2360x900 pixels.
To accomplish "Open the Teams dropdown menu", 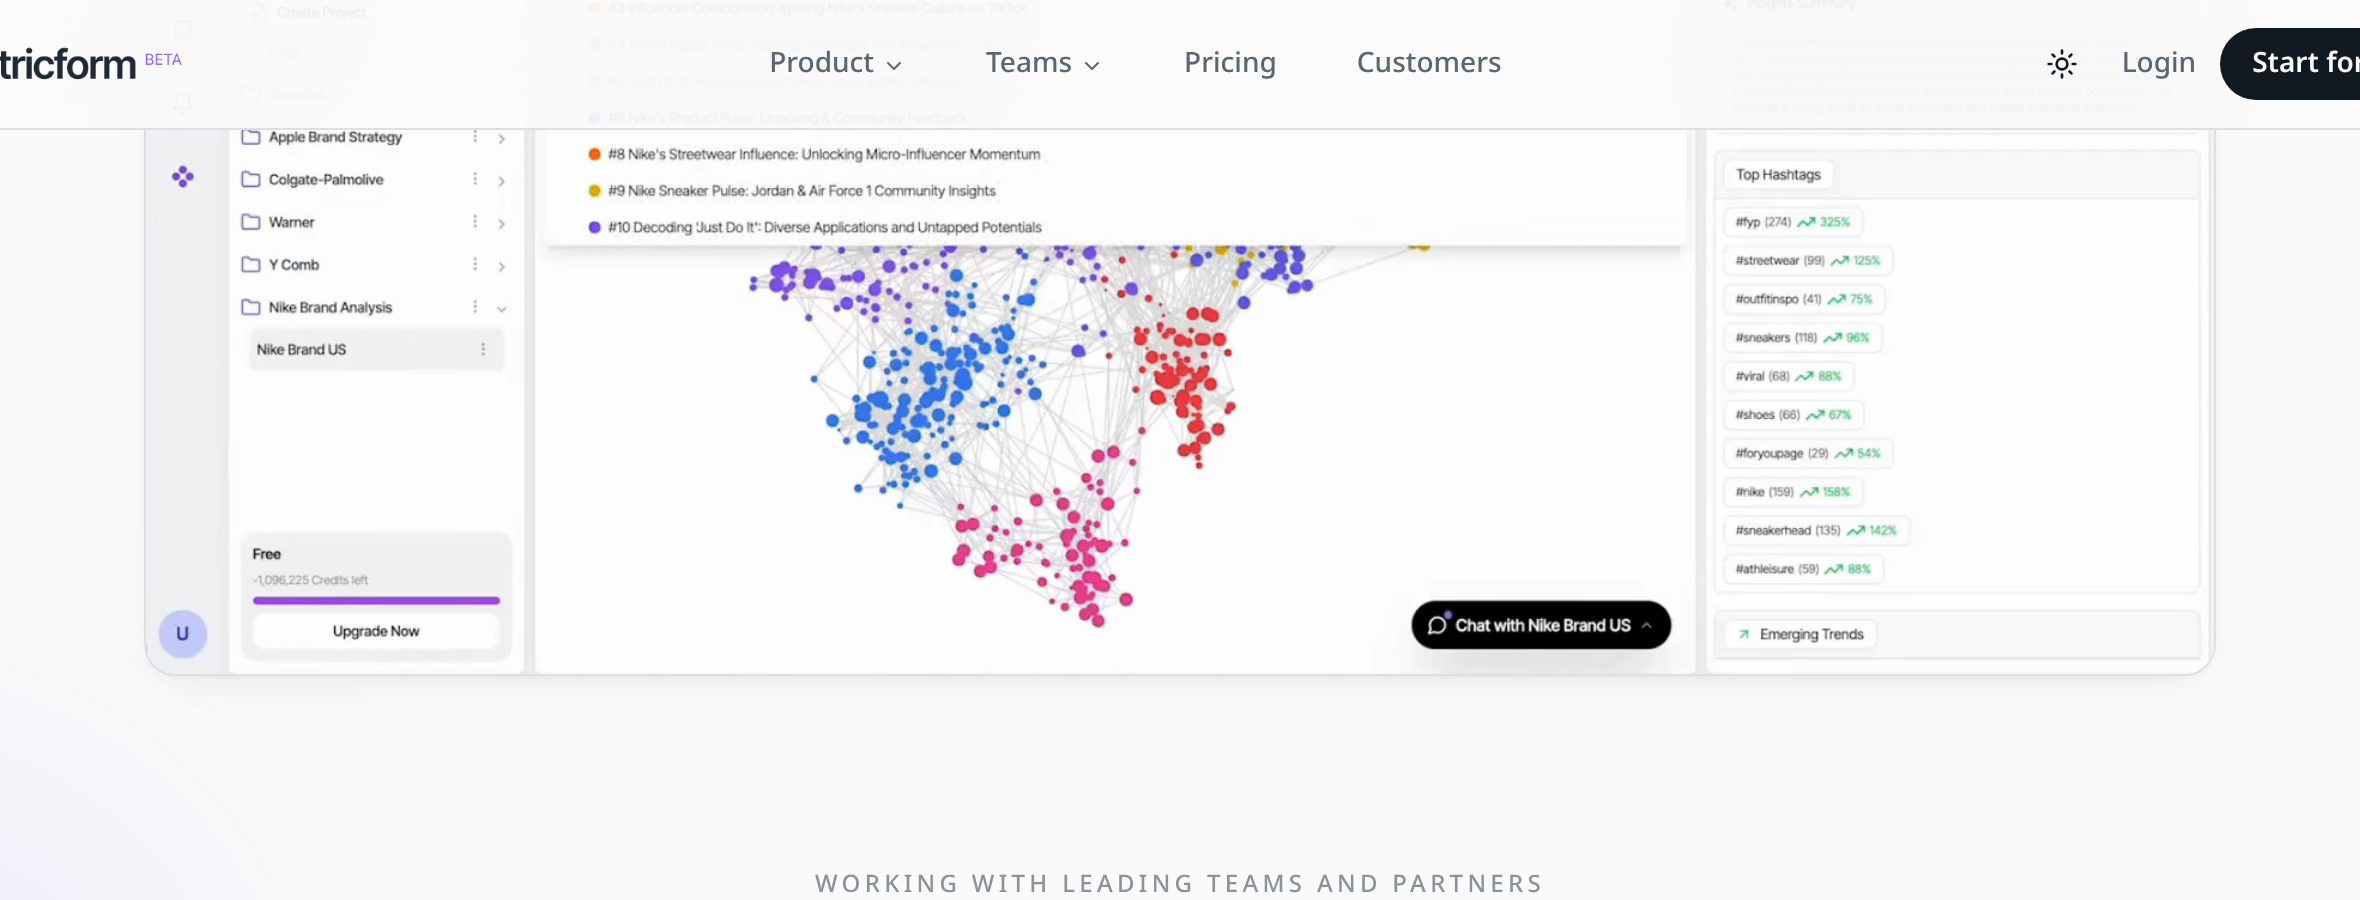I will 1043,63.
